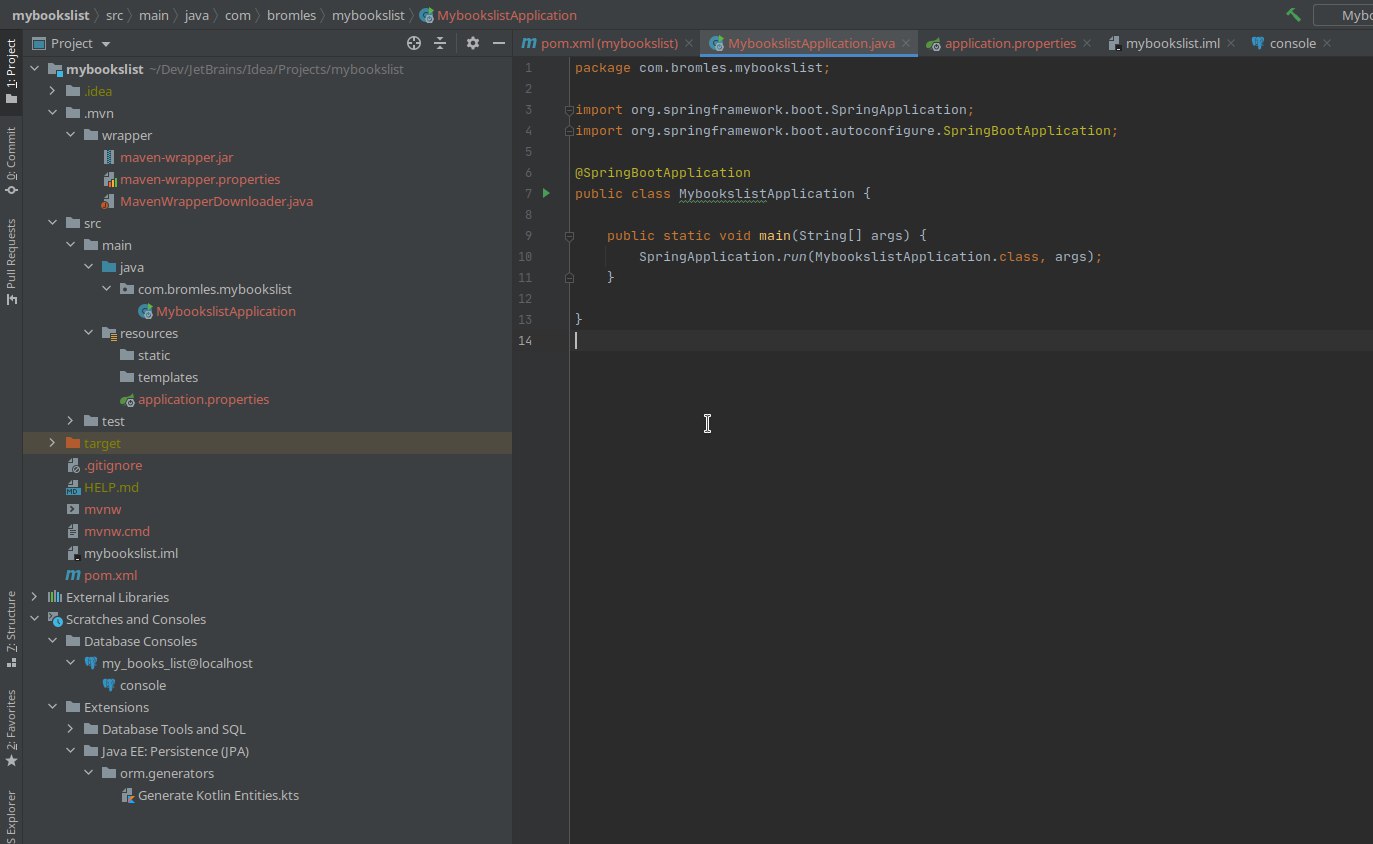Select mybookslist.iml in project tree

[x=130, y=553]
